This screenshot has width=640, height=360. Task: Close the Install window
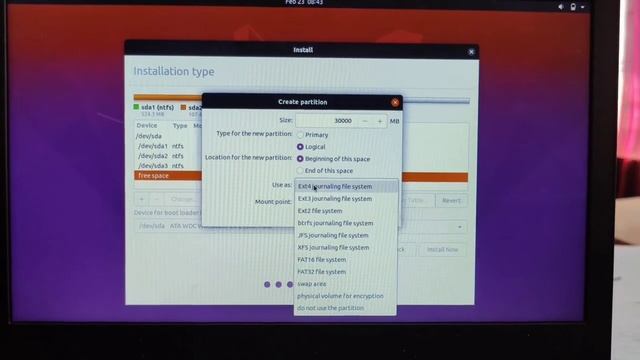coord(471,52)
